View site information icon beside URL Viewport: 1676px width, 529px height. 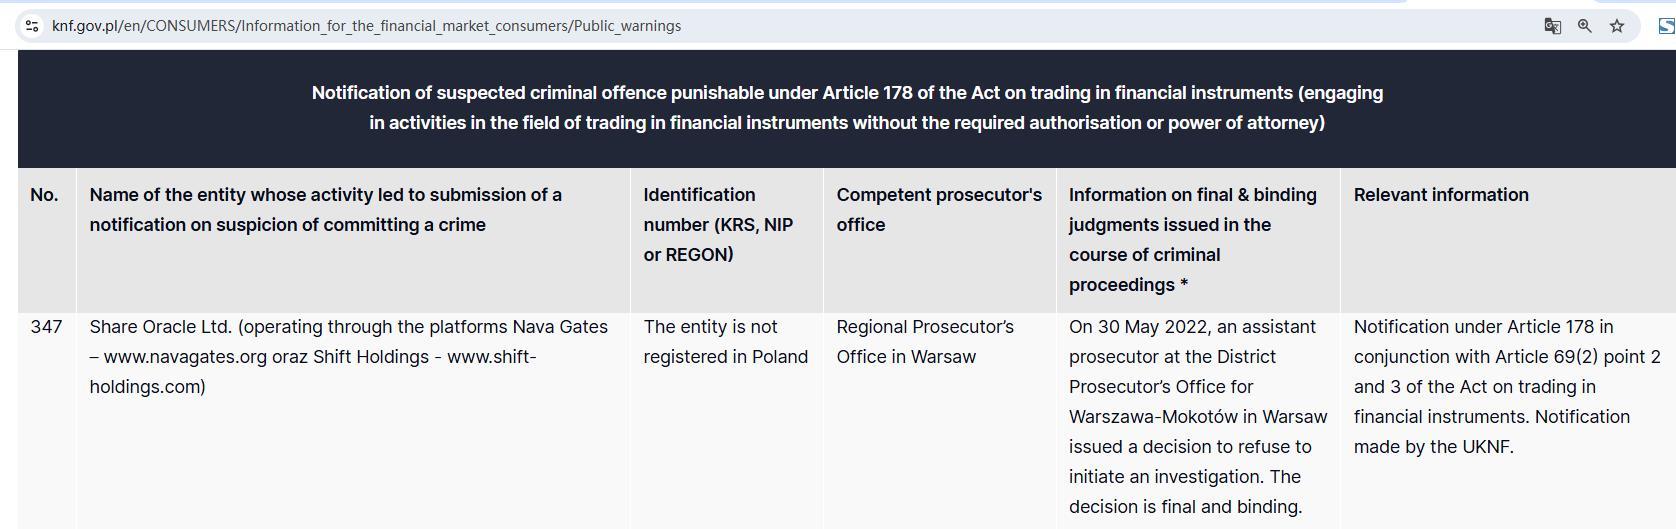[32, 26]
